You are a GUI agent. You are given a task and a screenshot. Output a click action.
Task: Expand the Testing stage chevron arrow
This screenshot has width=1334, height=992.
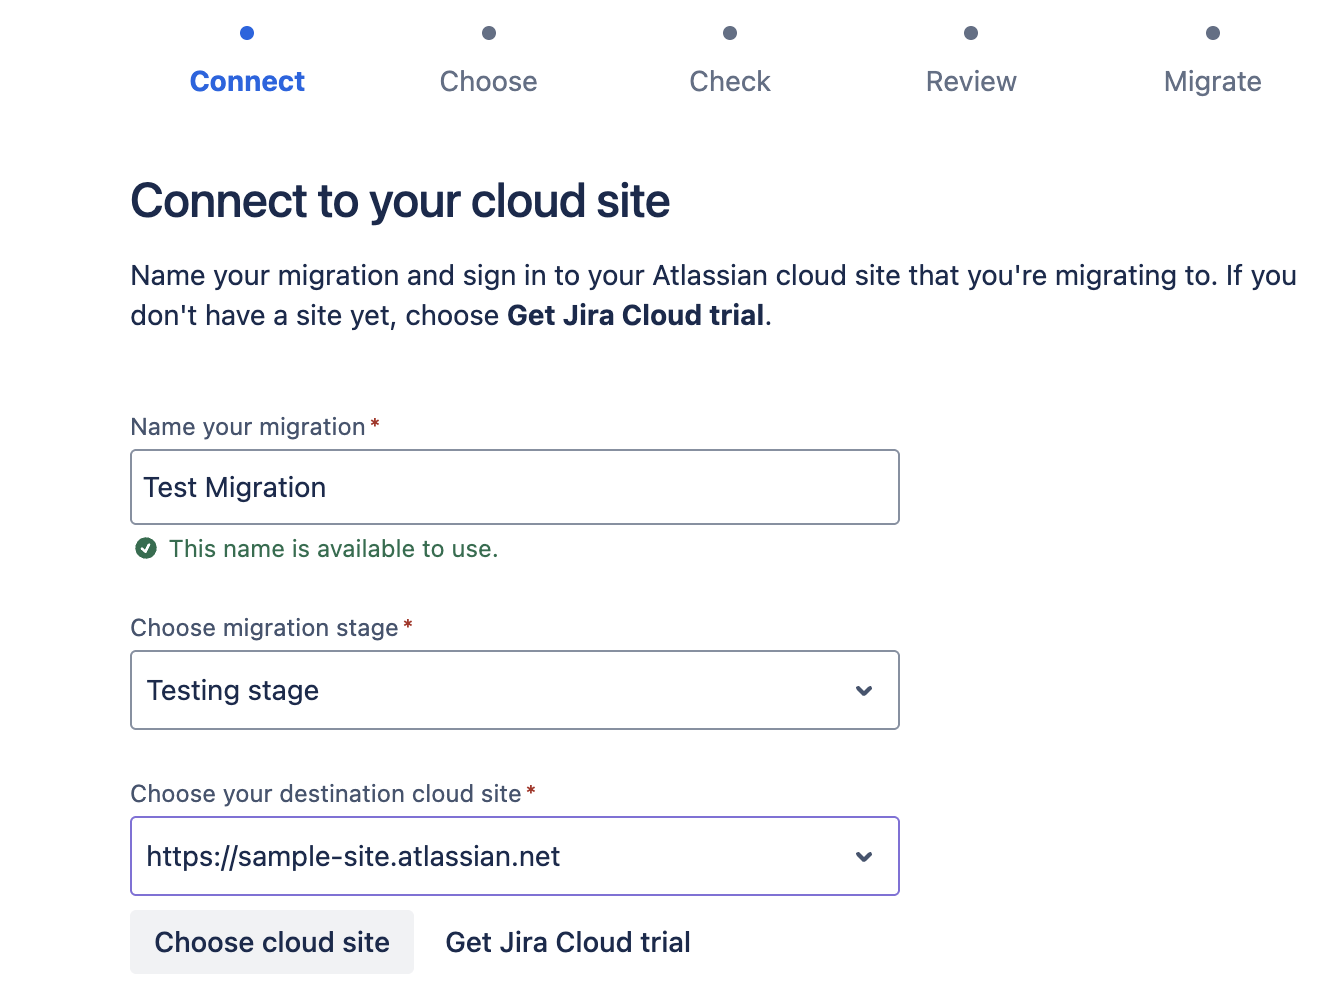coord(864,690)
